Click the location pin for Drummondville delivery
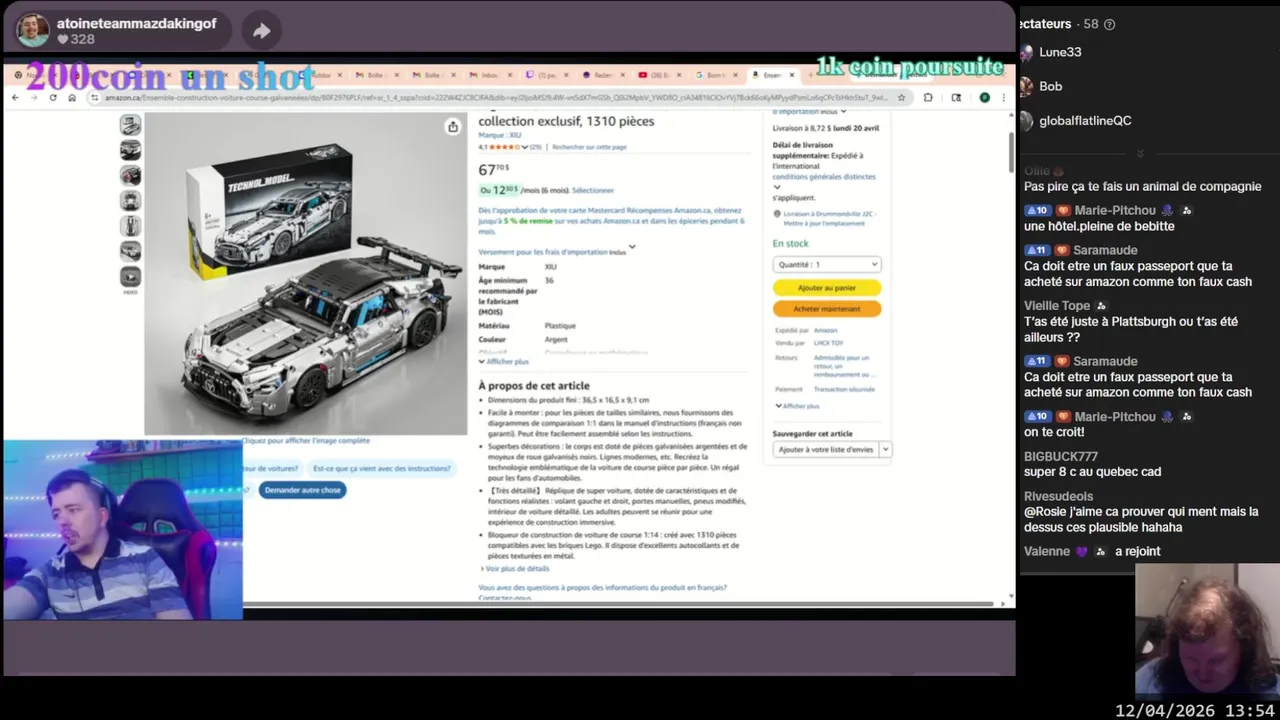Viewport: 1280px width, 720px height. (x=777, y=214)
